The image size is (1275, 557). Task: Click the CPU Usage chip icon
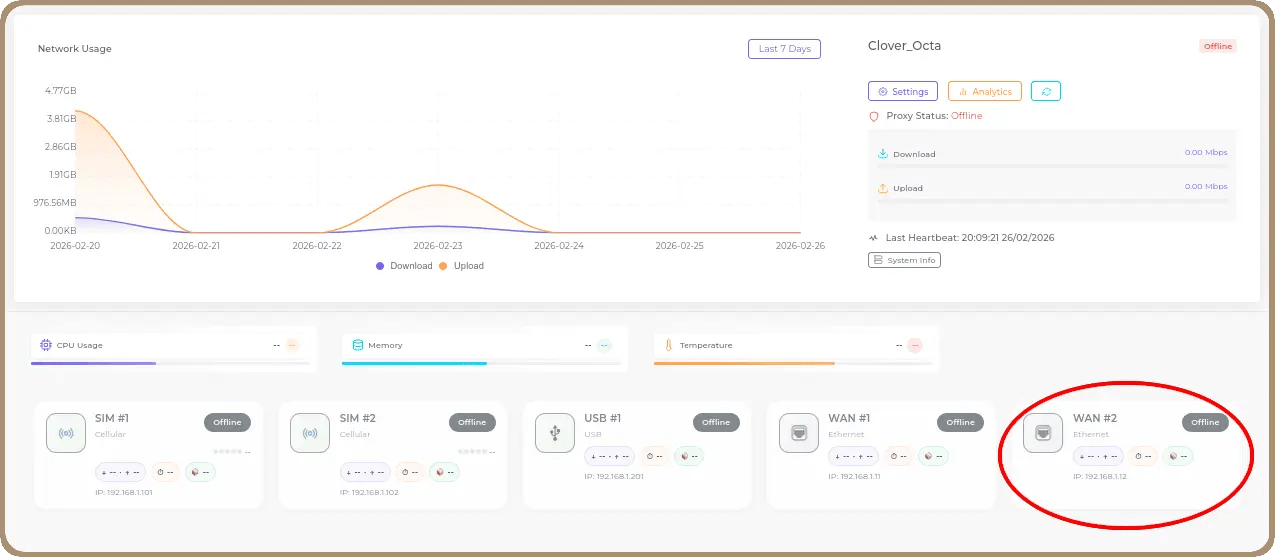(x=46, y=345)
